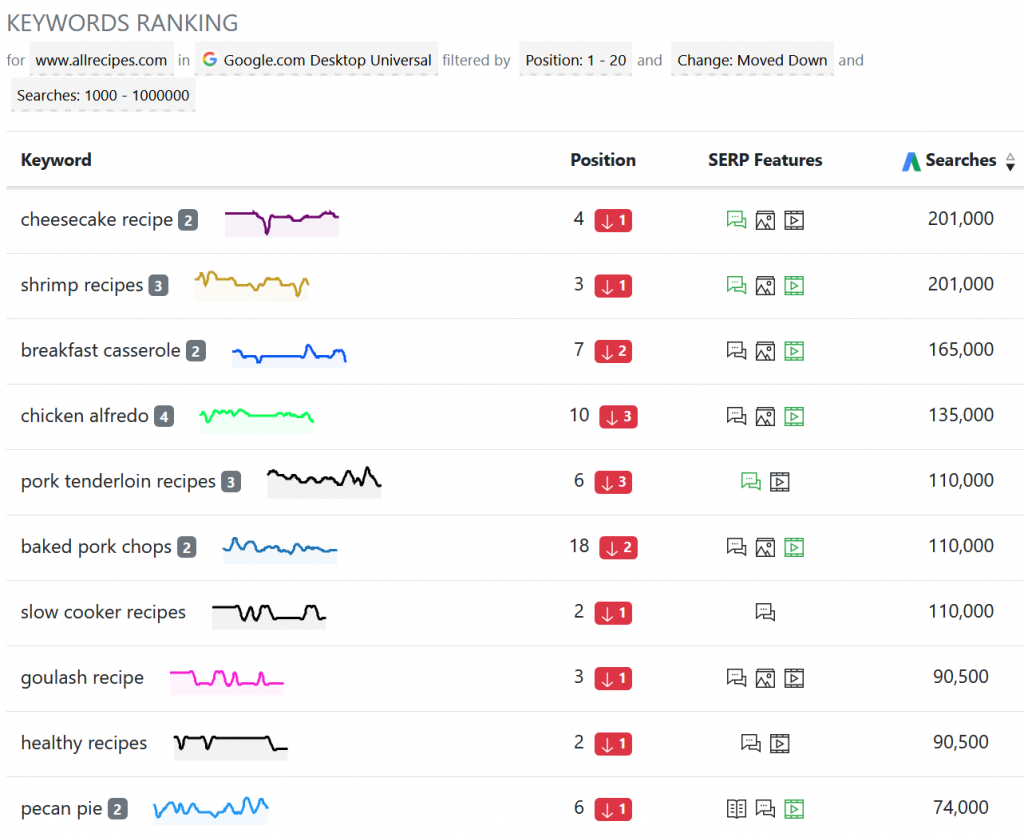
Task: Click the red down-2 badge for breakfast casserole
Action: point(613,351)
